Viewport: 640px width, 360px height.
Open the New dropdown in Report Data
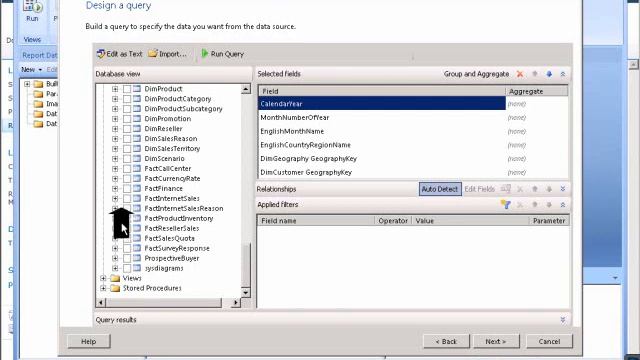pyautogui.click(x=32, y=70)
